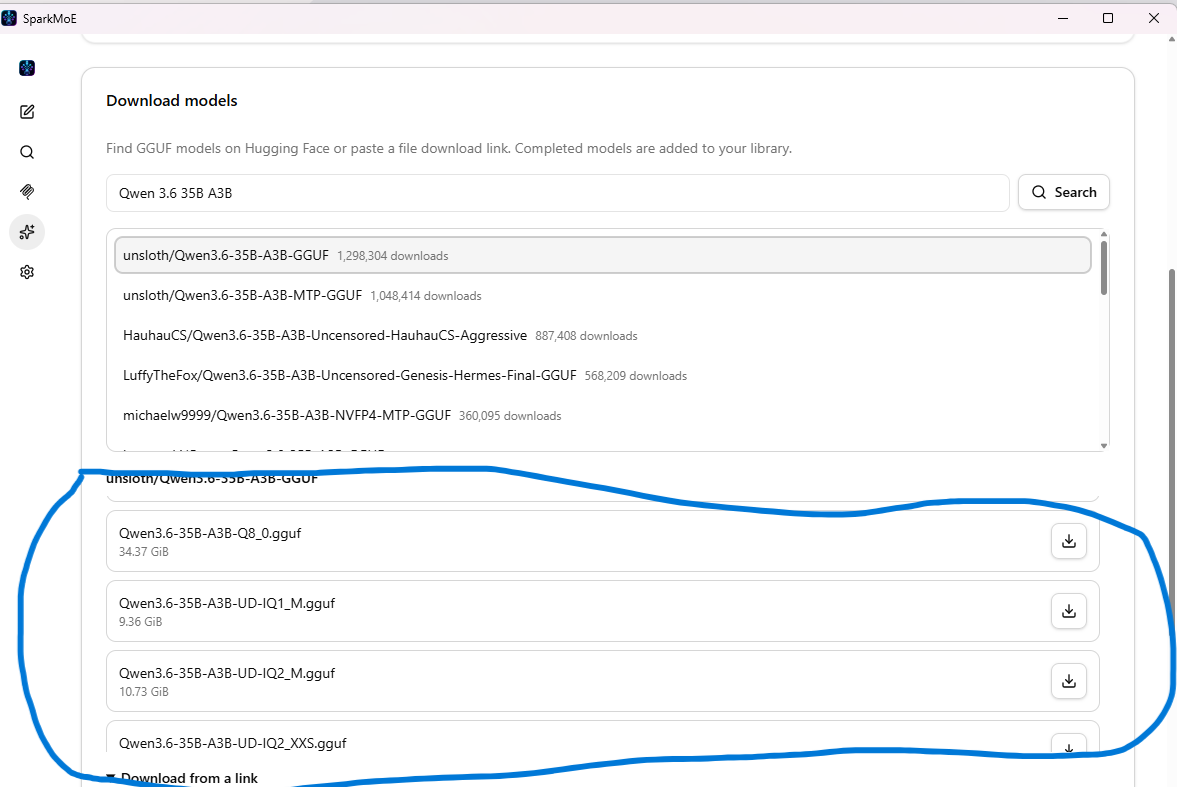
Task: Click the Qwen3.6-35B-A3B-UD-IQ2_XXS.gguf file name
Action: [233, 743]
